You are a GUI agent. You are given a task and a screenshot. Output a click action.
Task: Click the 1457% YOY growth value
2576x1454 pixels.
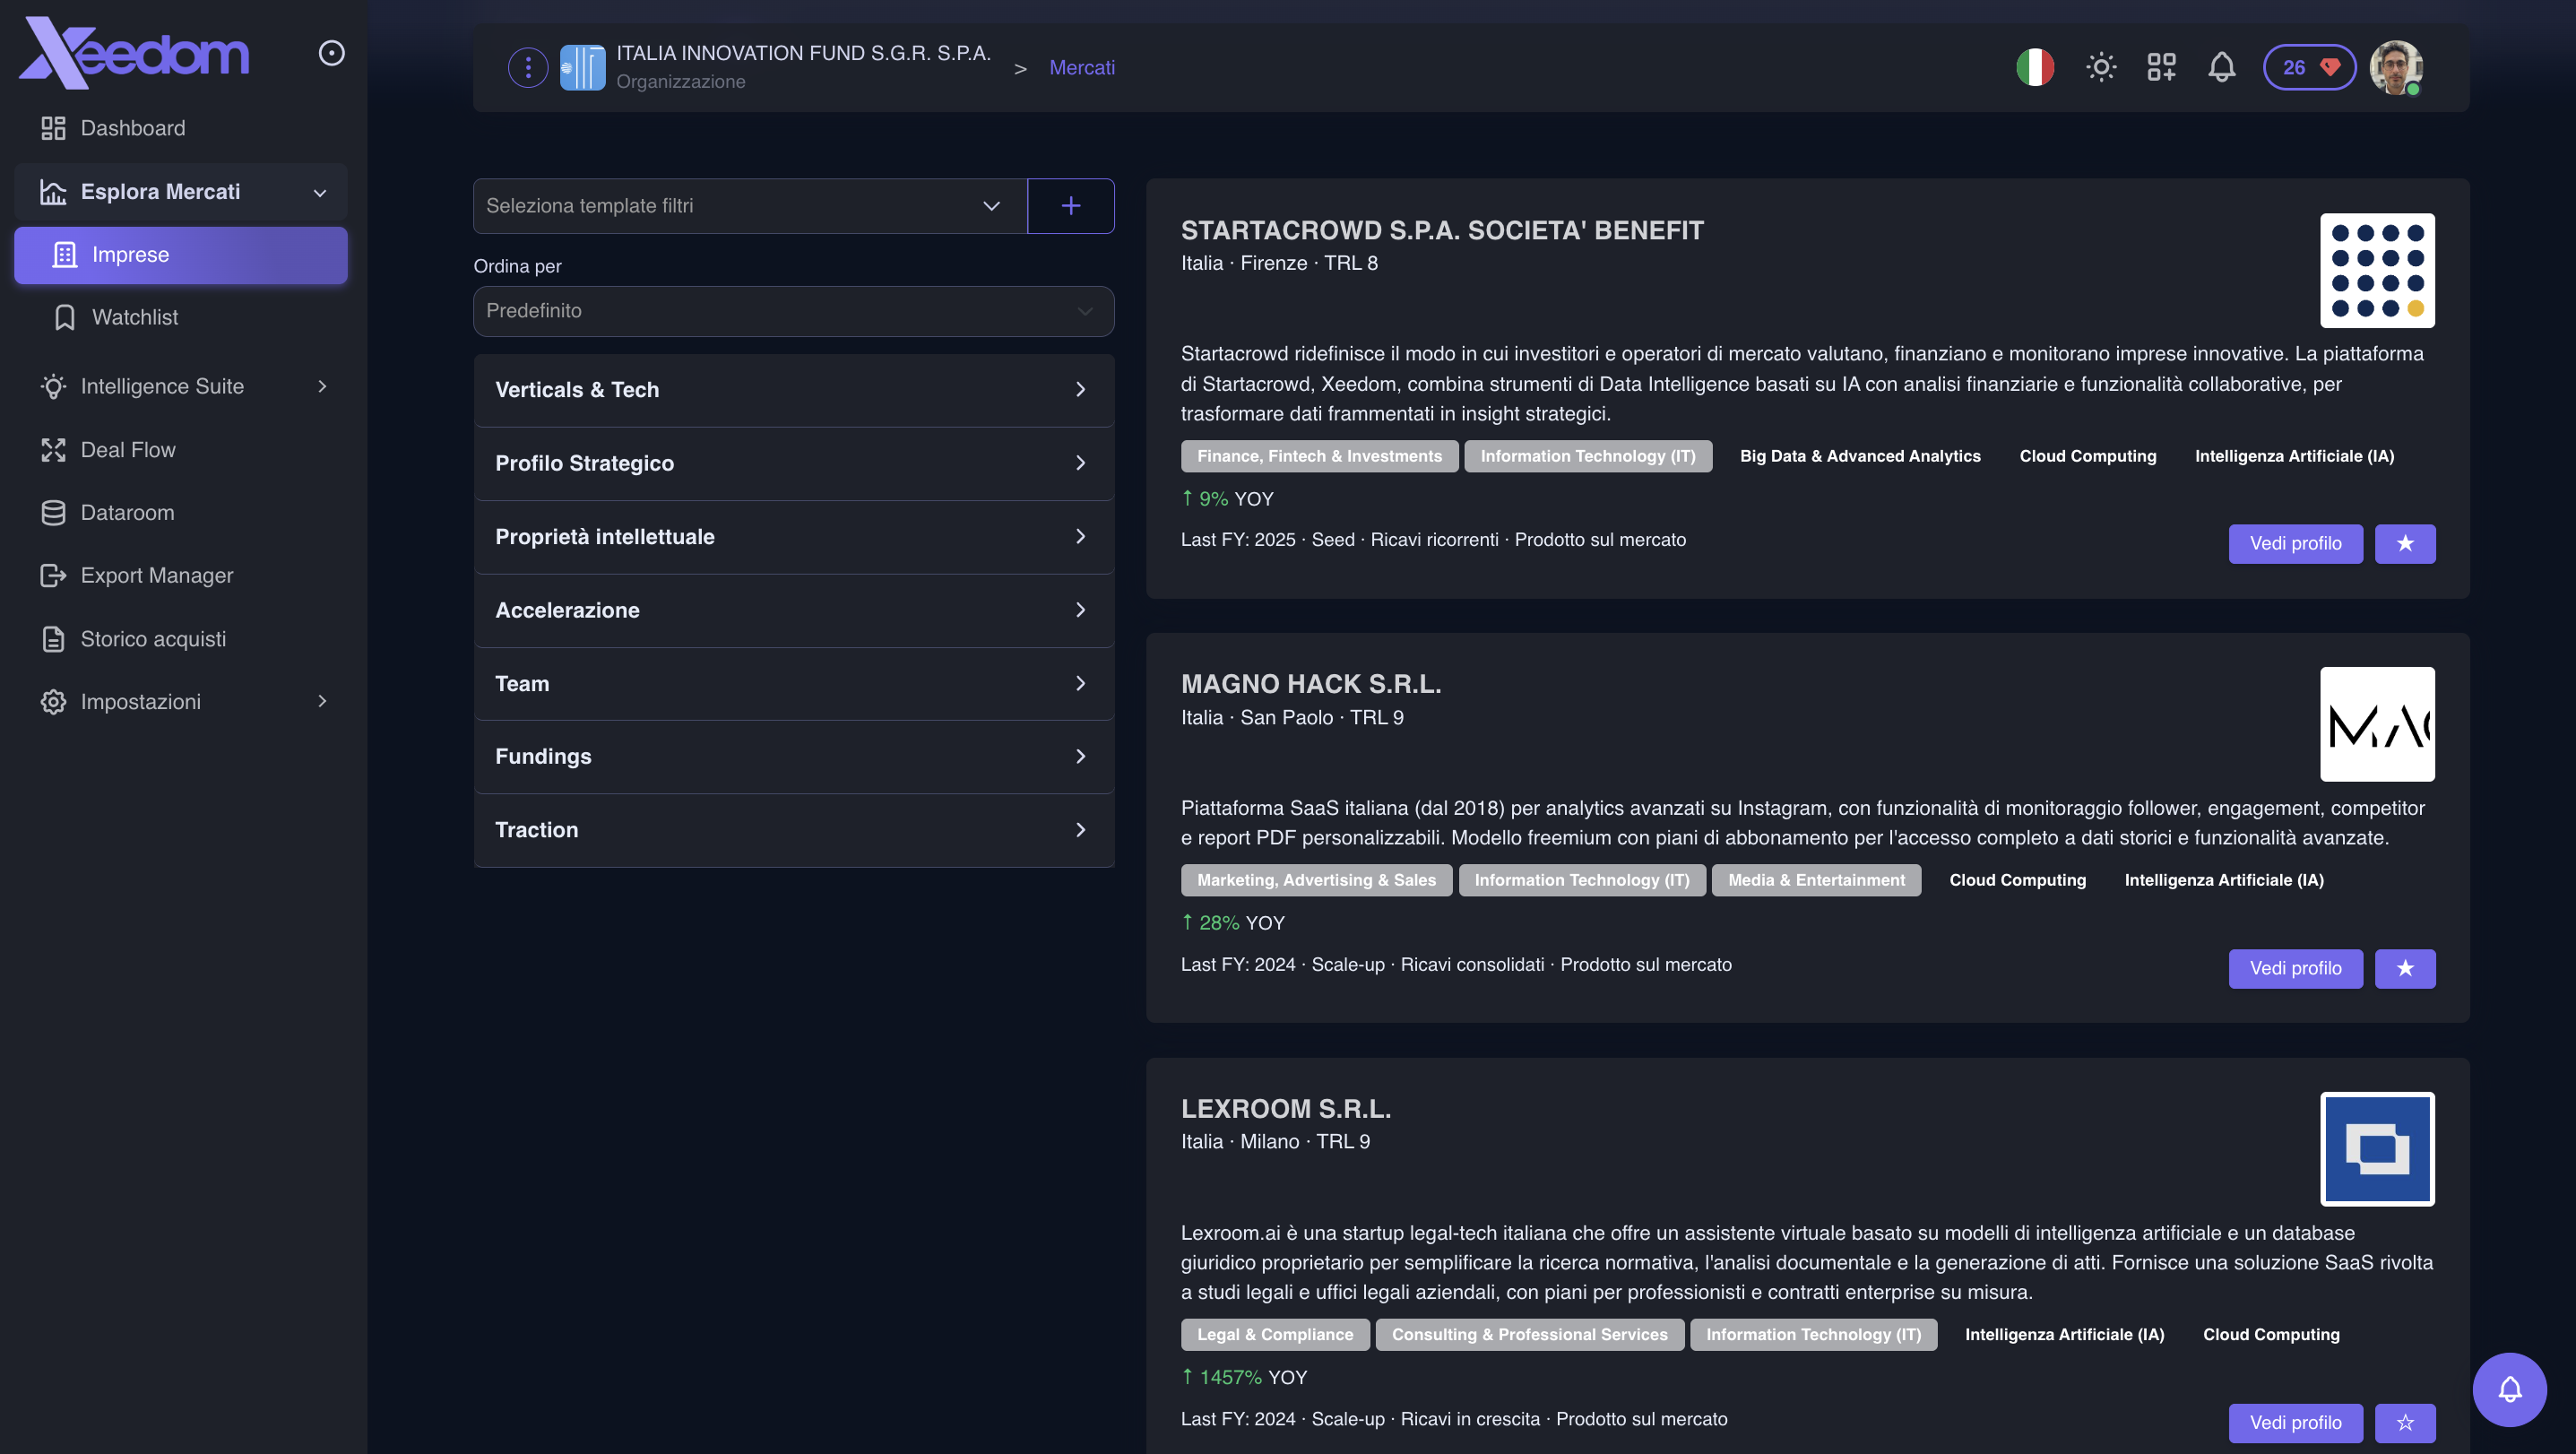click(x=1244, y=1378)
